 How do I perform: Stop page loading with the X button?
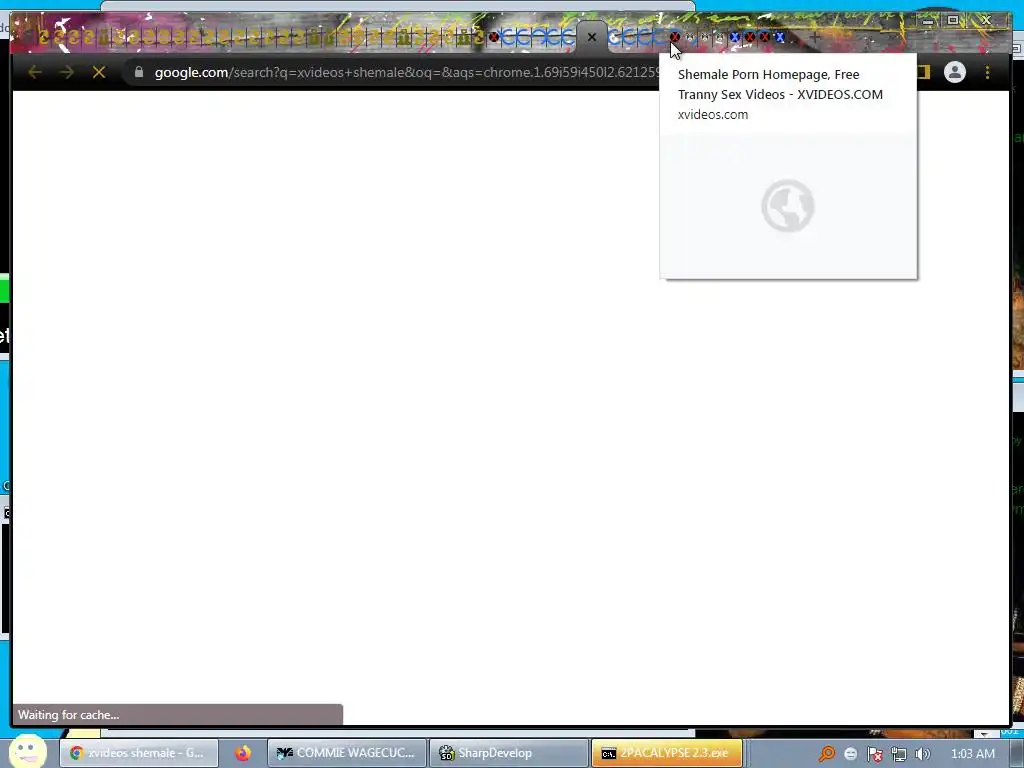tap(99, 72)
